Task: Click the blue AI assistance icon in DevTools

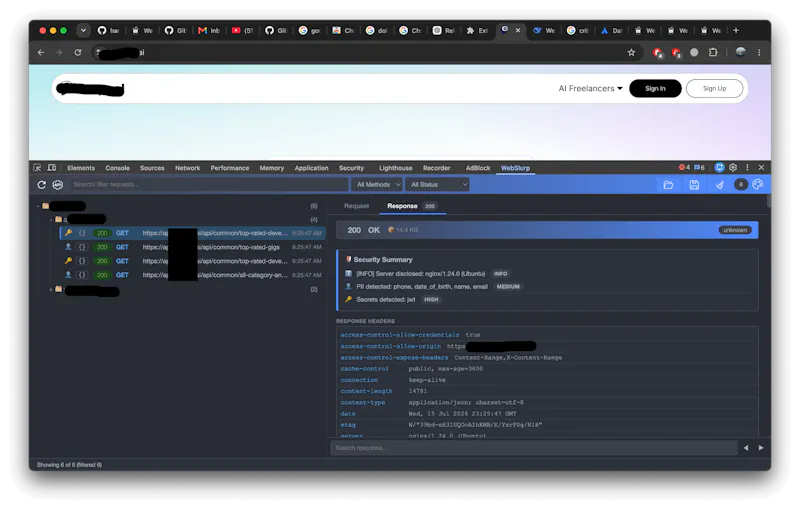Action: click(719, 167)
